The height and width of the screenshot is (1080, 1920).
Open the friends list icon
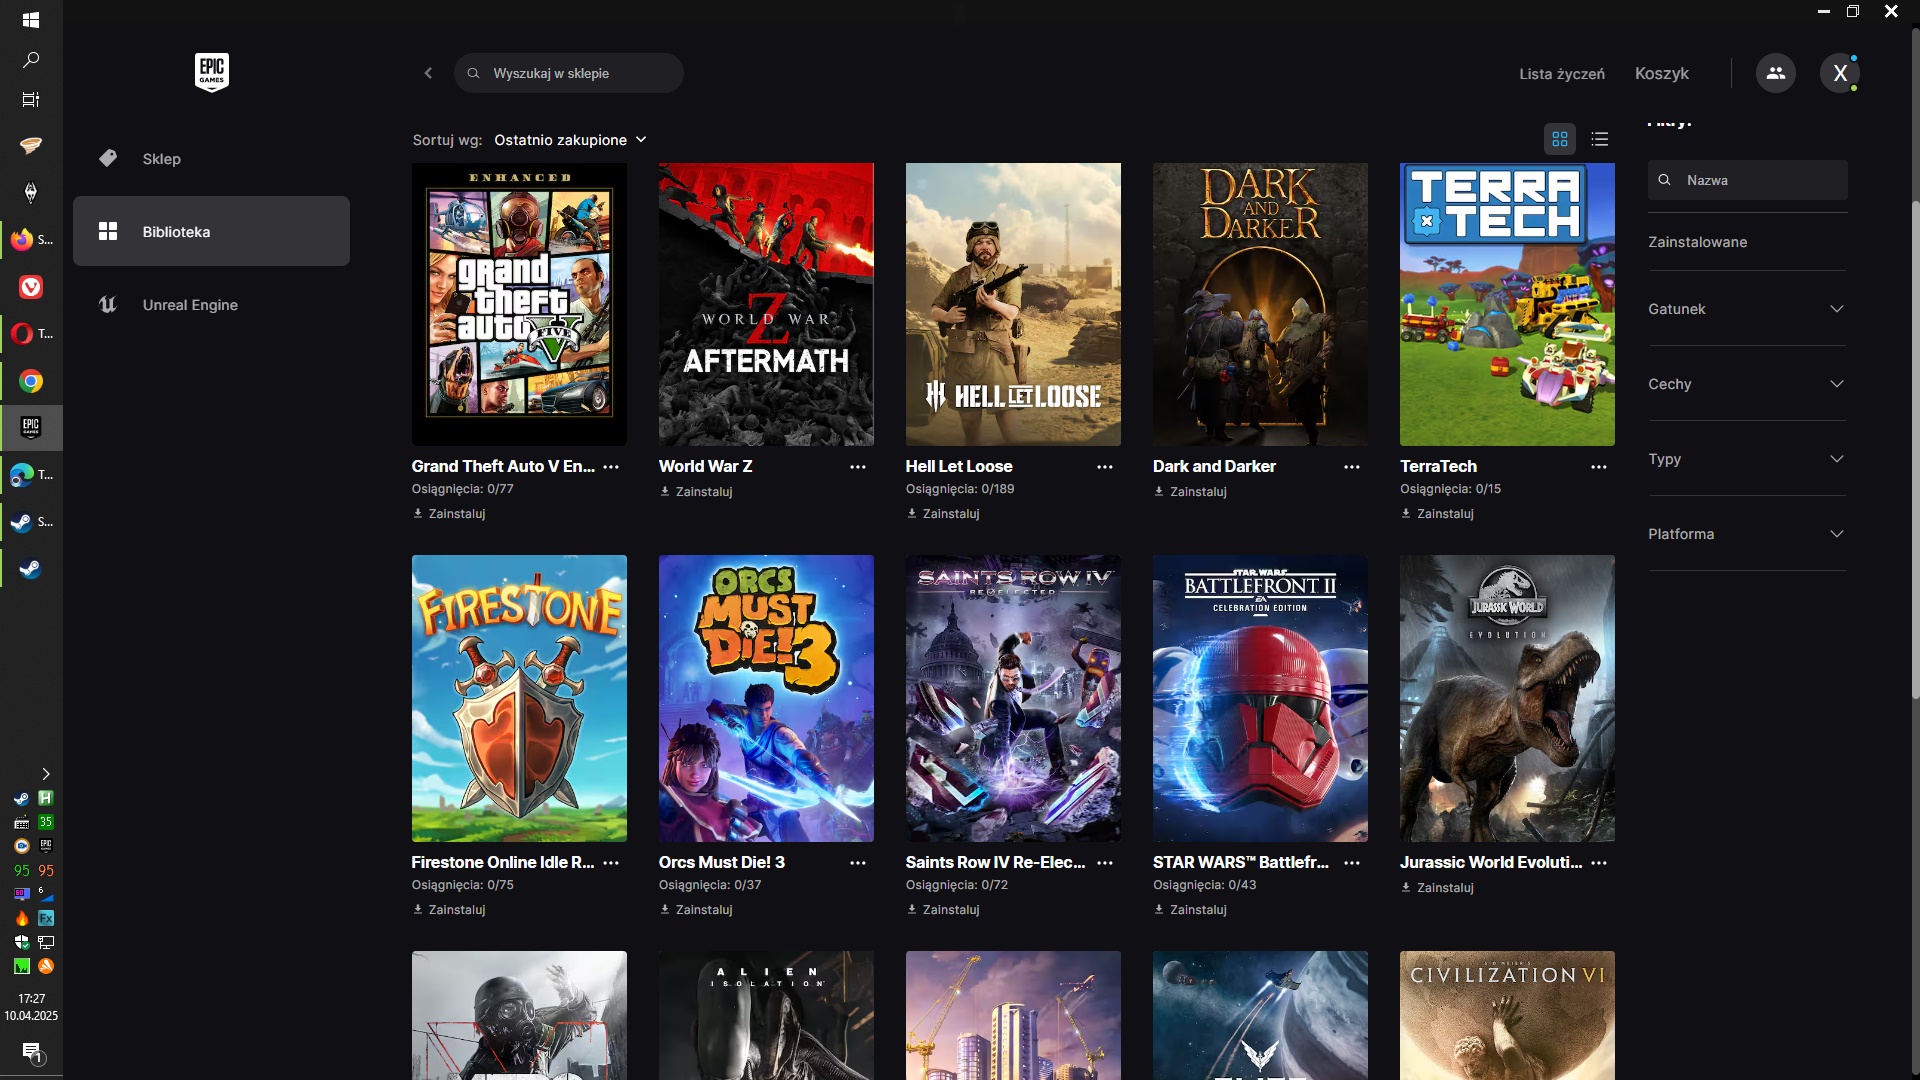tap(1775, 73)
